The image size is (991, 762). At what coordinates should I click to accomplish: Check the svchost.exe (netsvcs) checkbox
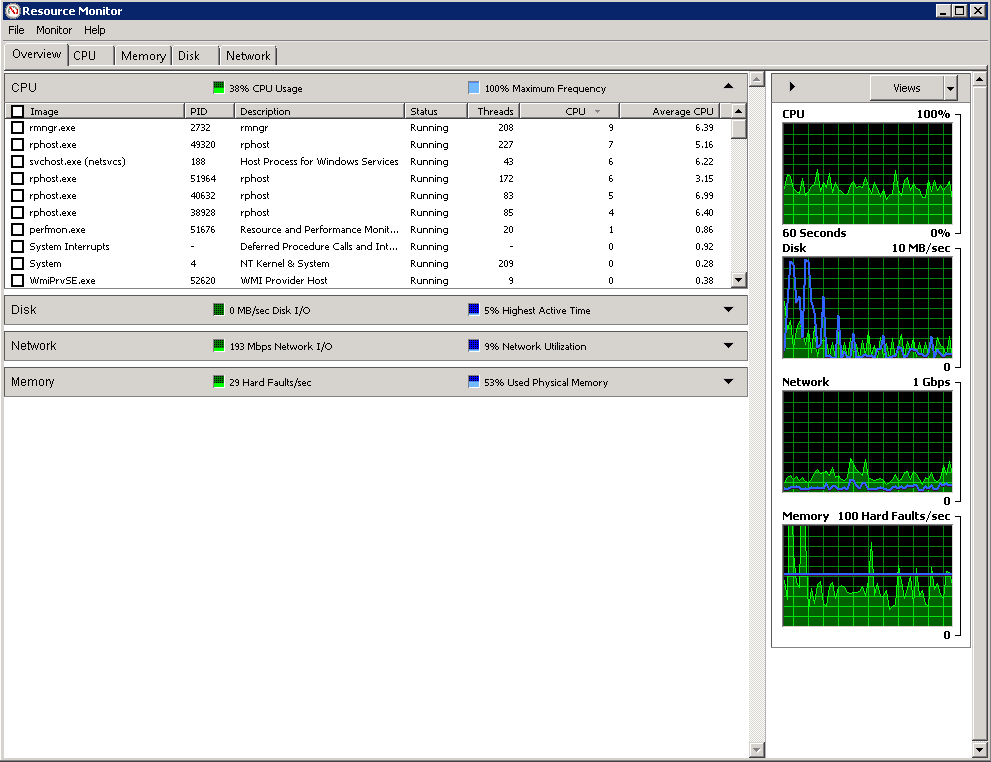click(18, 162)
